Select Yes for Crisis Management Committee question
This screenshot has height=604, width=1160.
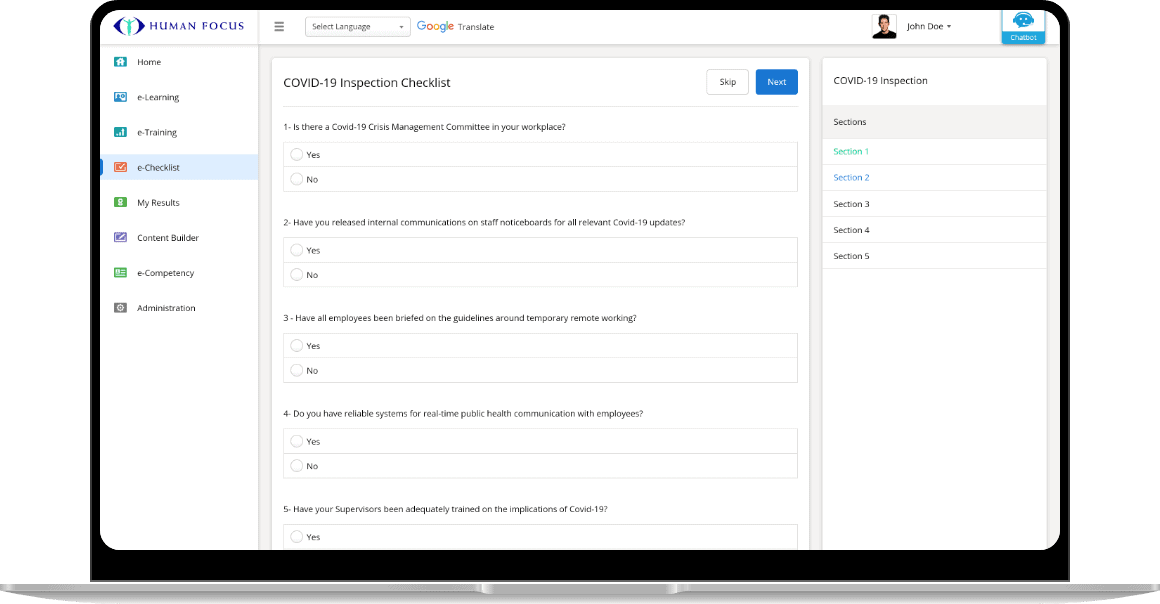296,155
